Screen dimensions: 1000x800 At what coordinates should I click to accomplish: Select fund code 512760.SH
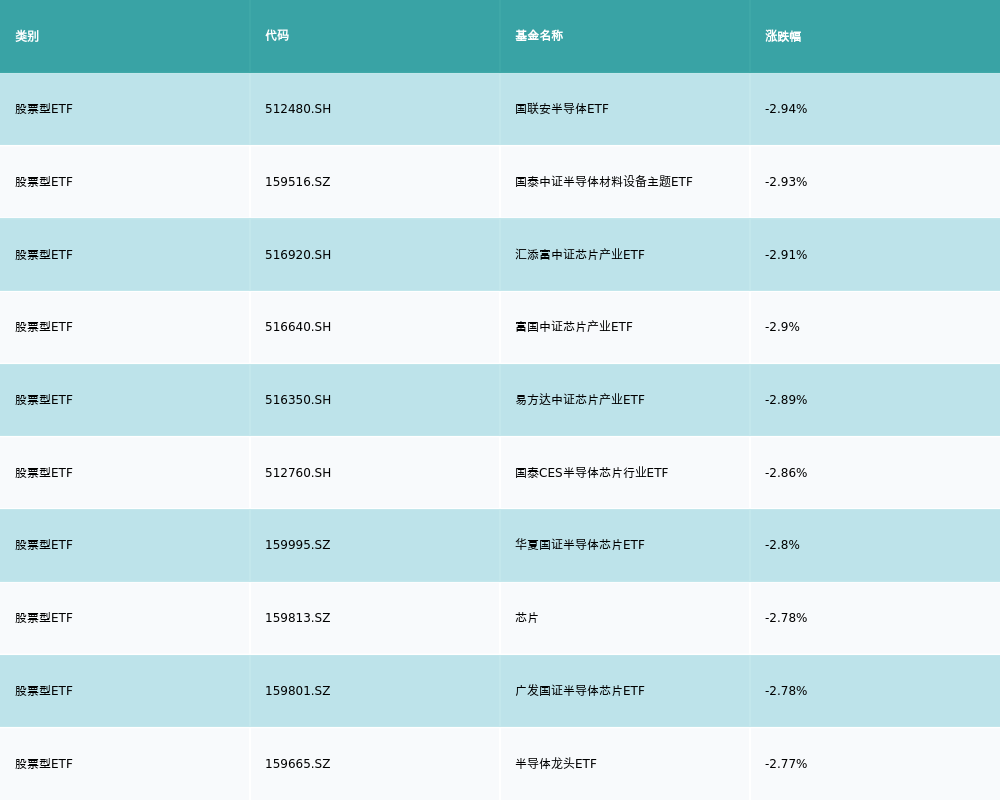(x=298, y=473)
